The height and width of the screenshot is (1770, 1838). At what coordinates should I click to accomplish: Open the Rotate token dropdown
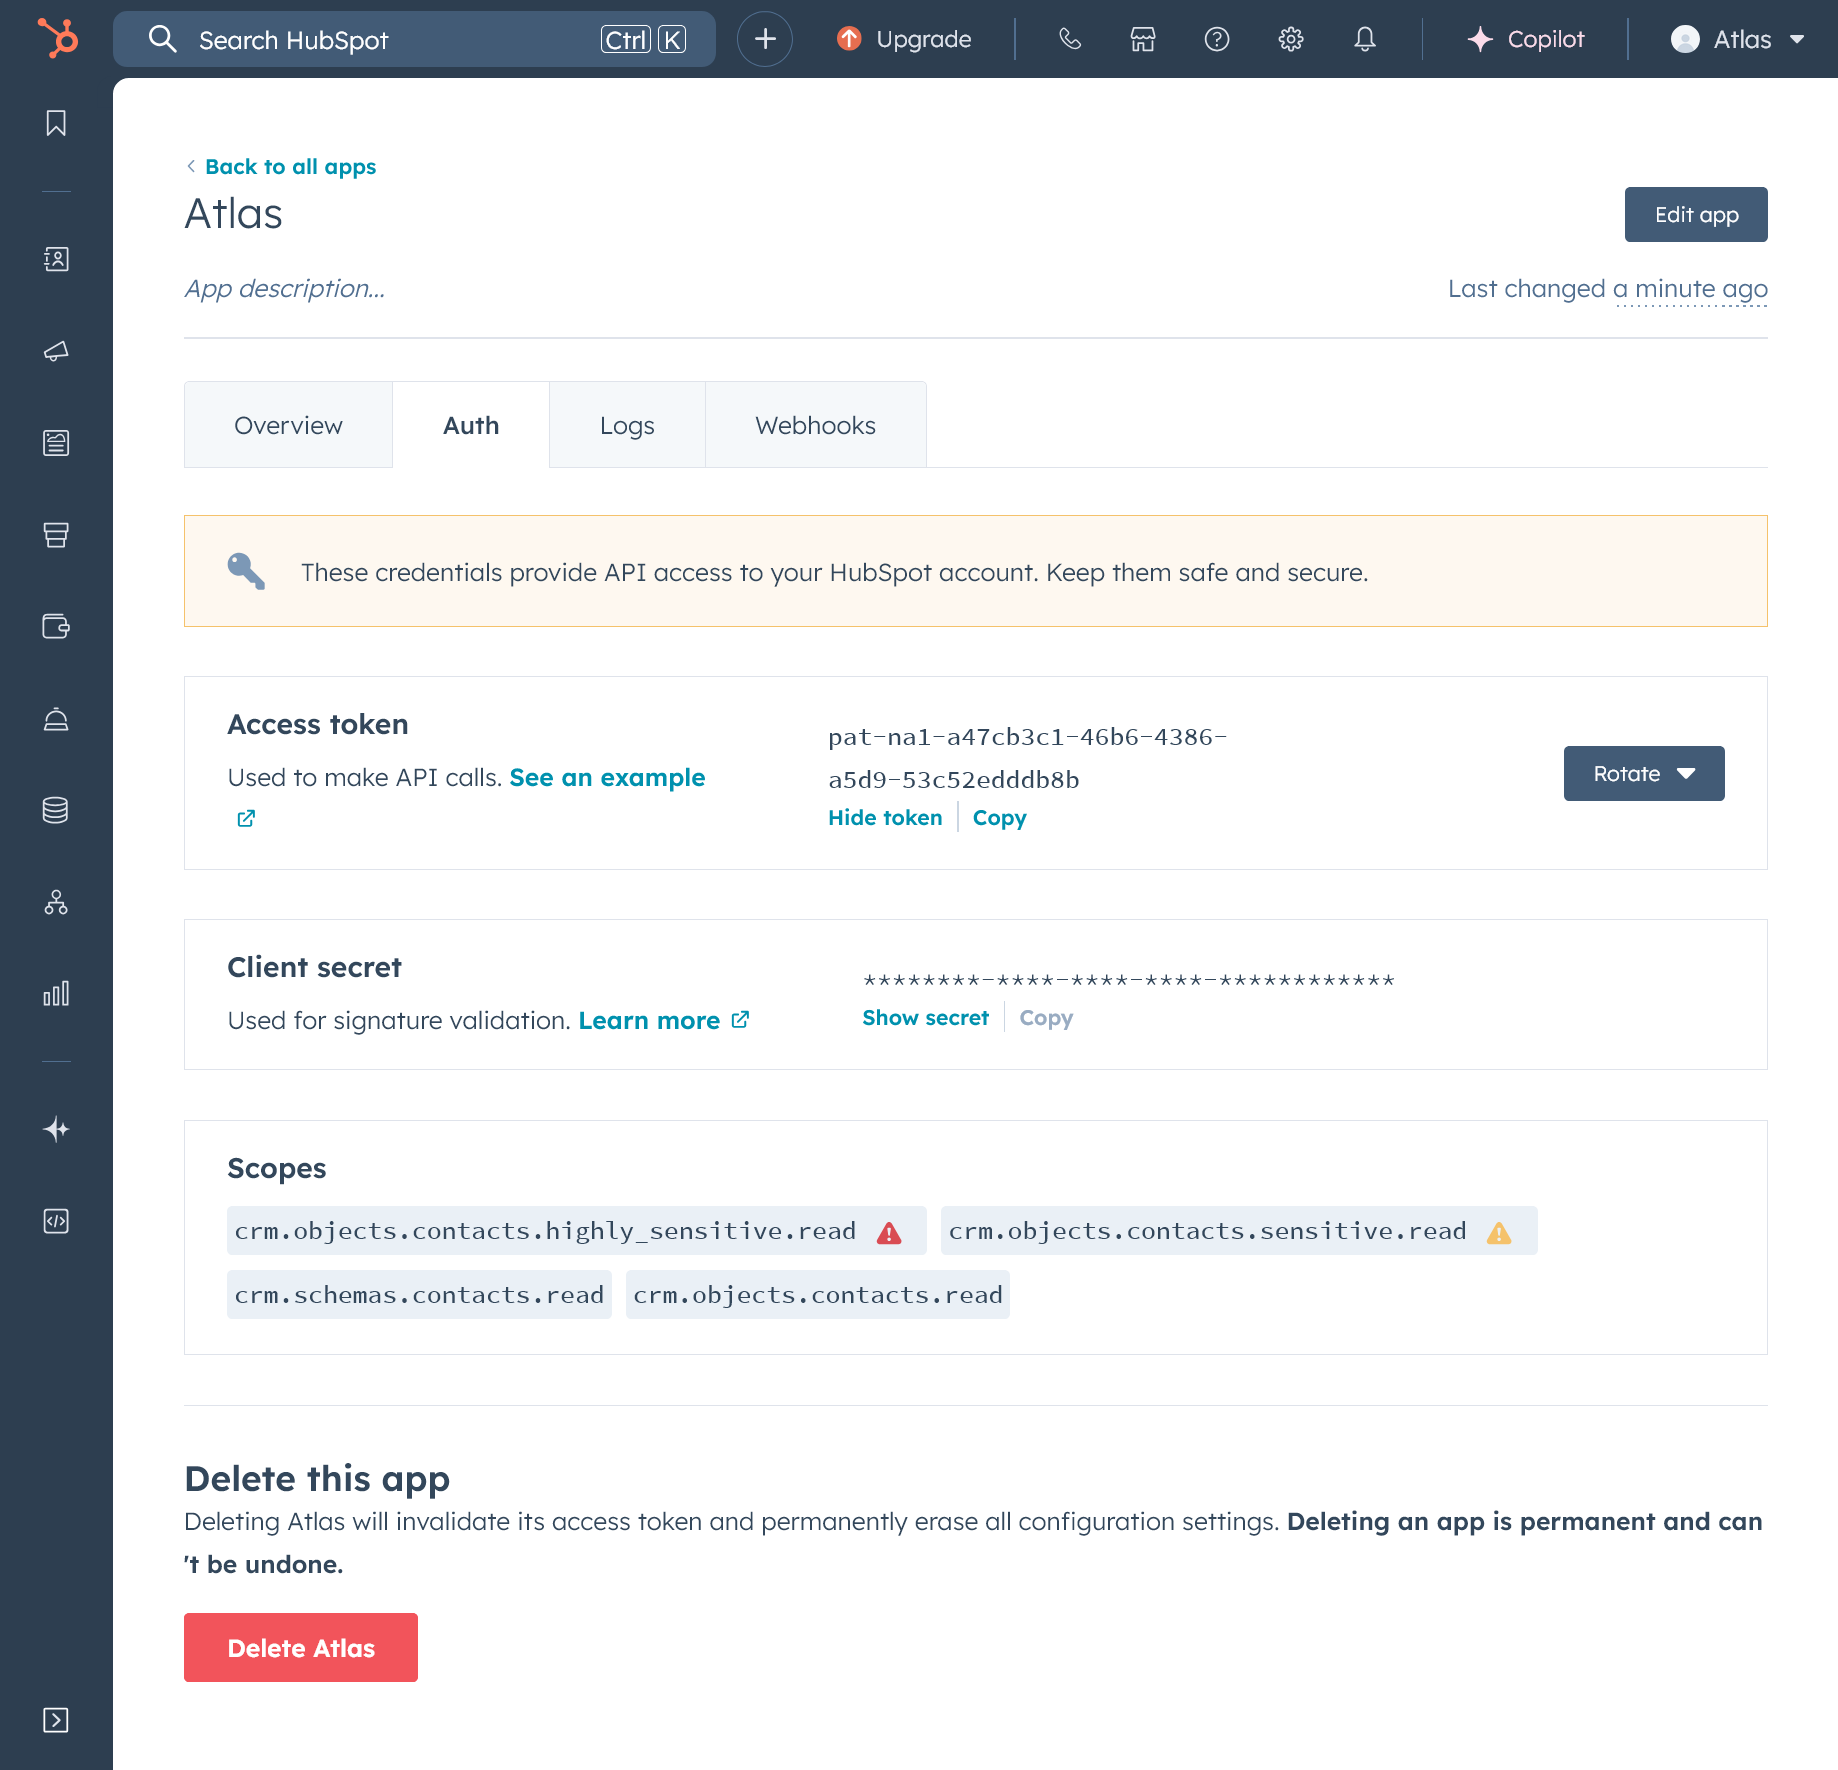tap(1644, 773)
